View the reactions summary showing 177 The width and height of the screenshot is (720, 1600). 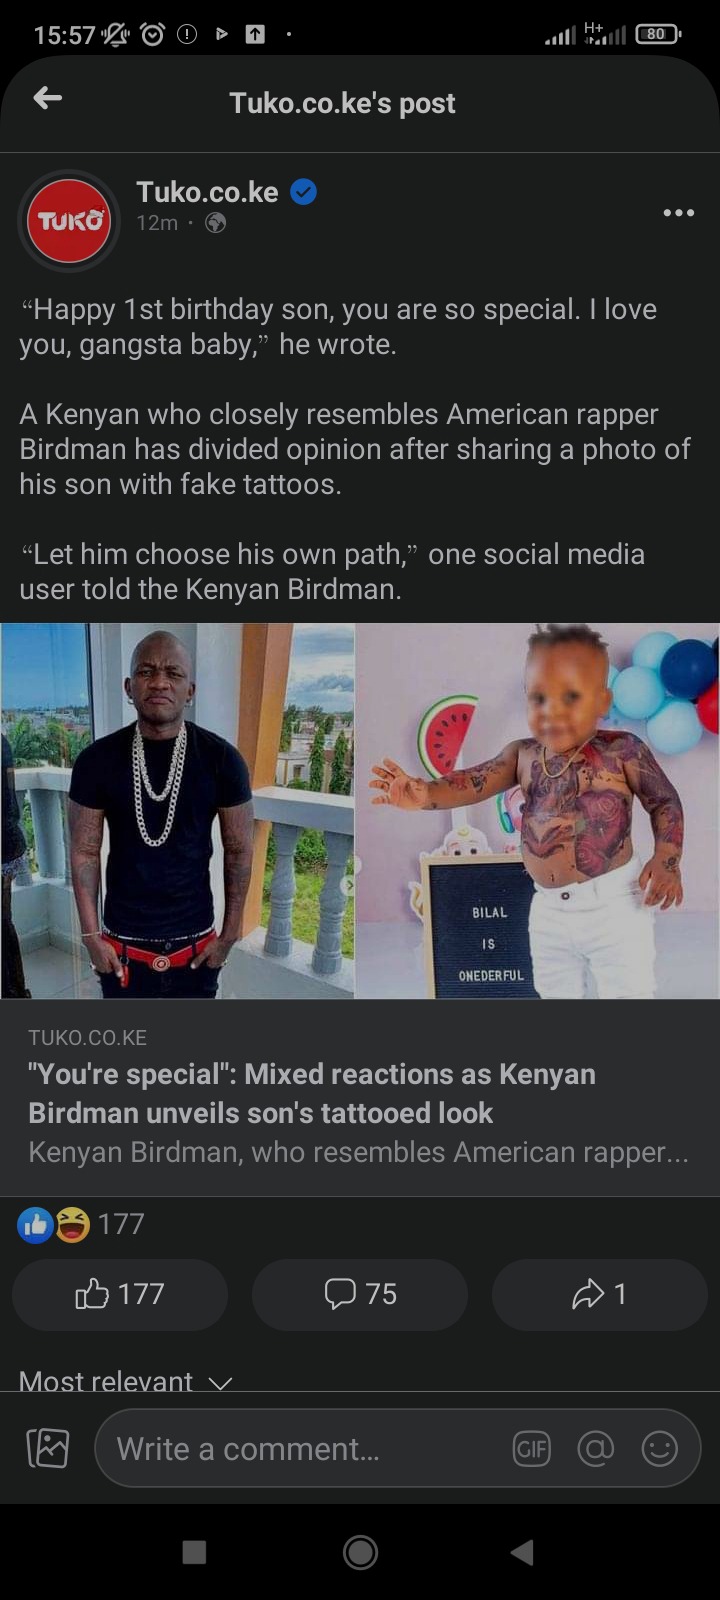[82, 1224]
